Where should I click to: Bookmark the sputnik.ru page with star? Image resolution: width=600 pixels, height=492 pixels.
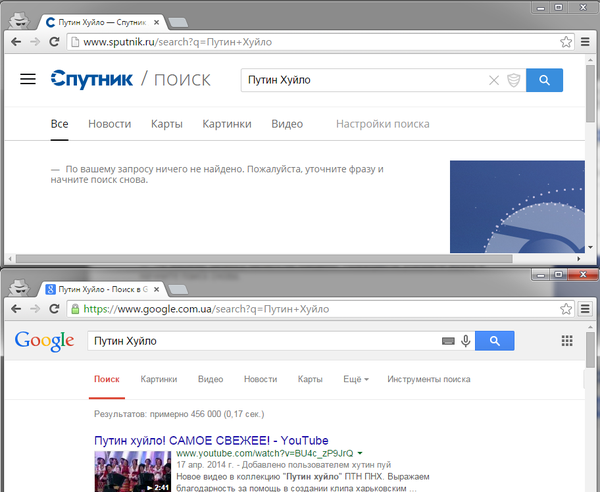tap(566, 42)
